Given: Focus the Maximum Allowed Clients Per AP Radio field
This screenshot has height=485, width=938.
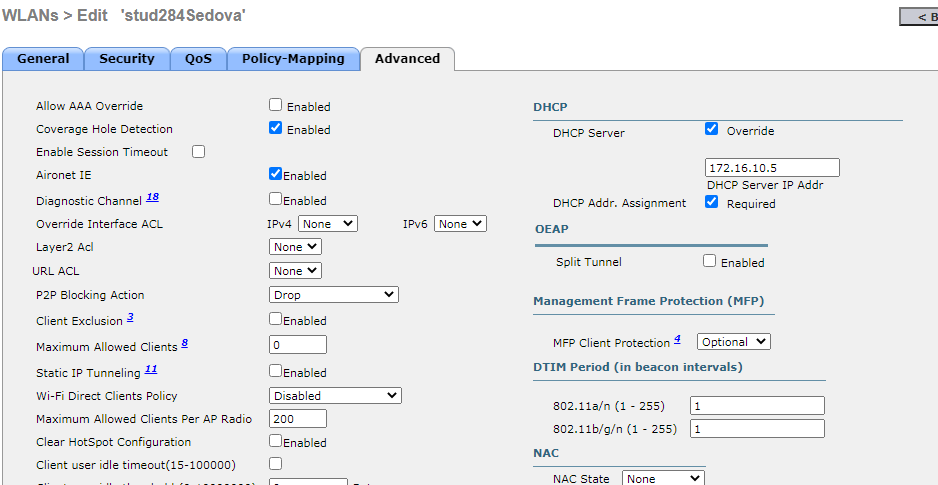Looking at the screenshot, I should pos(298,419).
